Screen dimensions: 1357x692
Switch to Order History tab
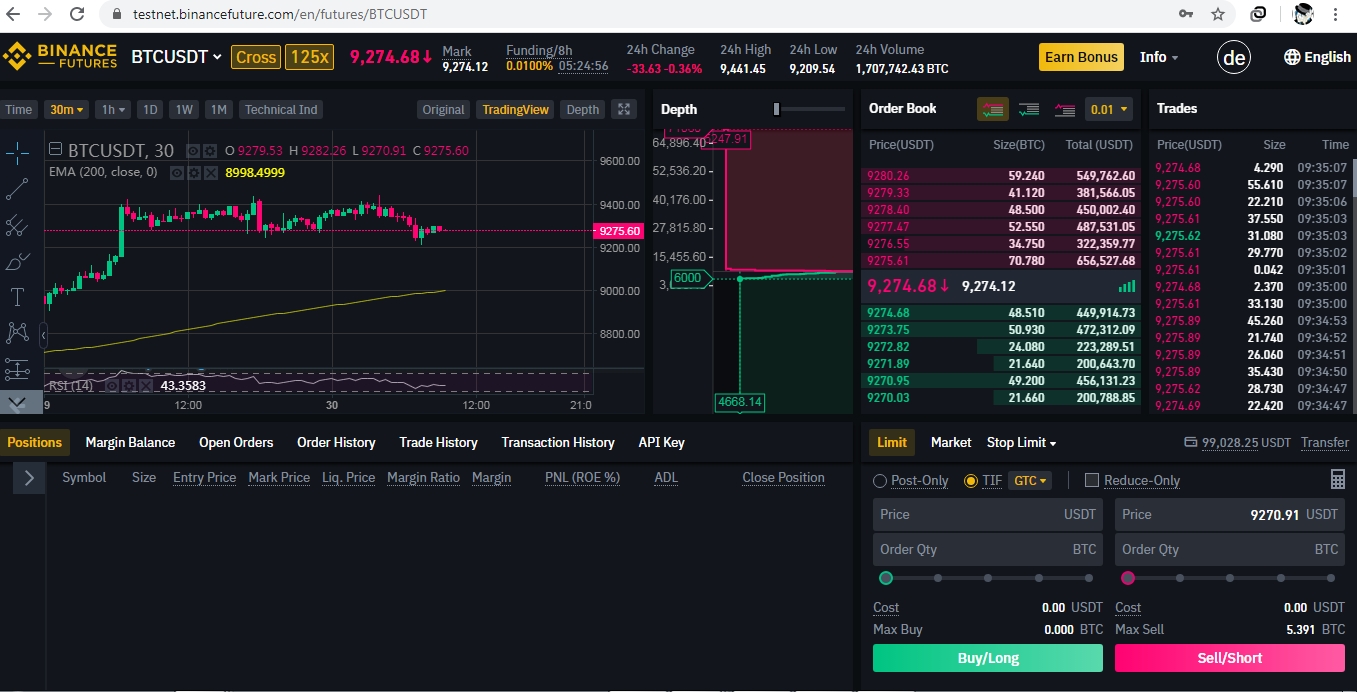point(336,442)
